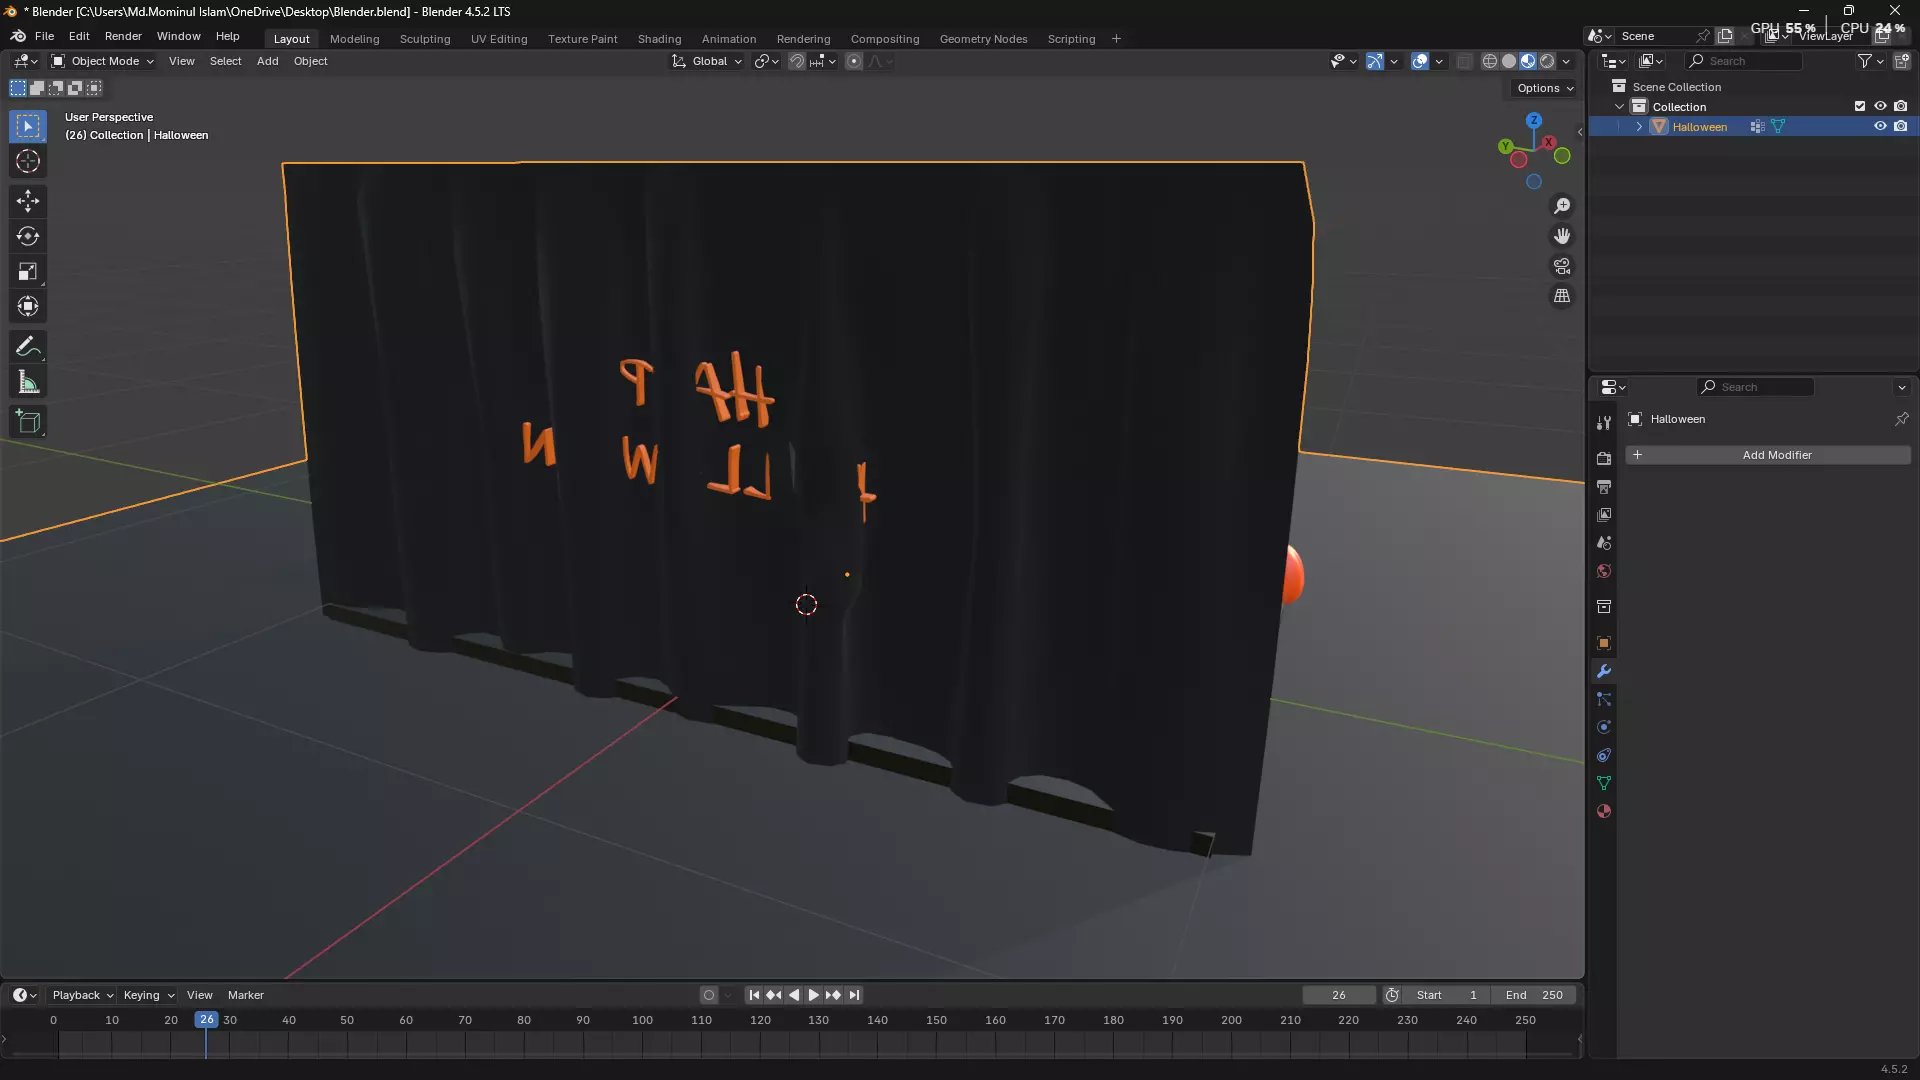Open the Options dropdown in viewport

(x=1545, y=88)
